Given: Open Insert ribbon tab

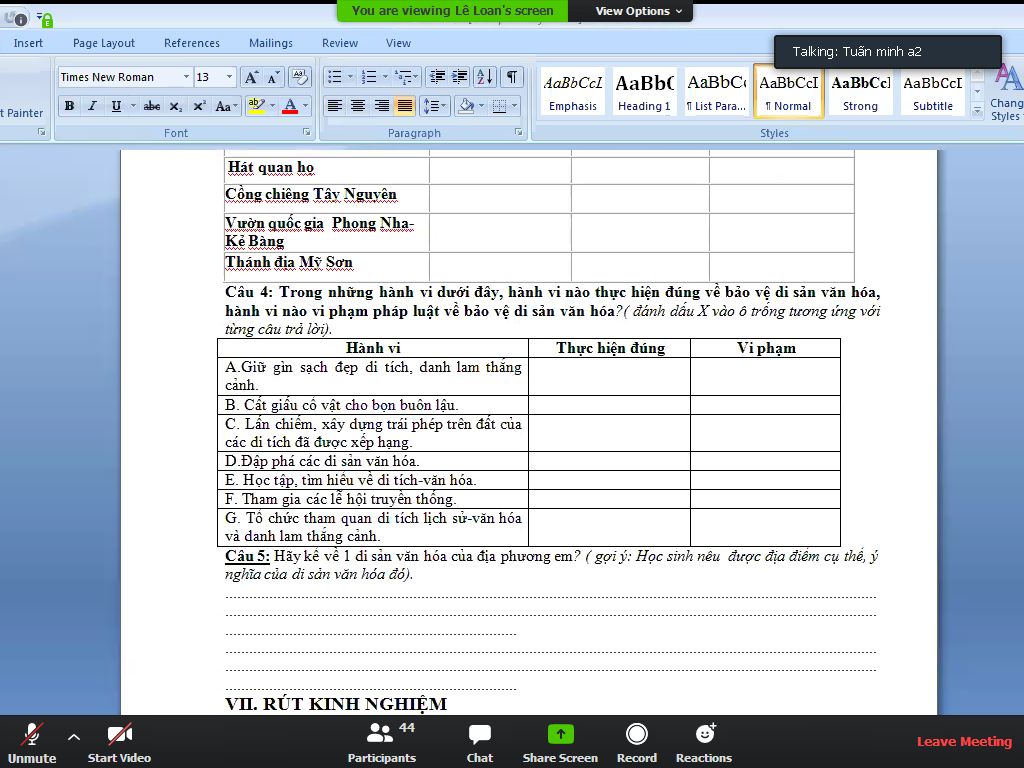Looking at the screenshot, I should click(x=28, y=43).
